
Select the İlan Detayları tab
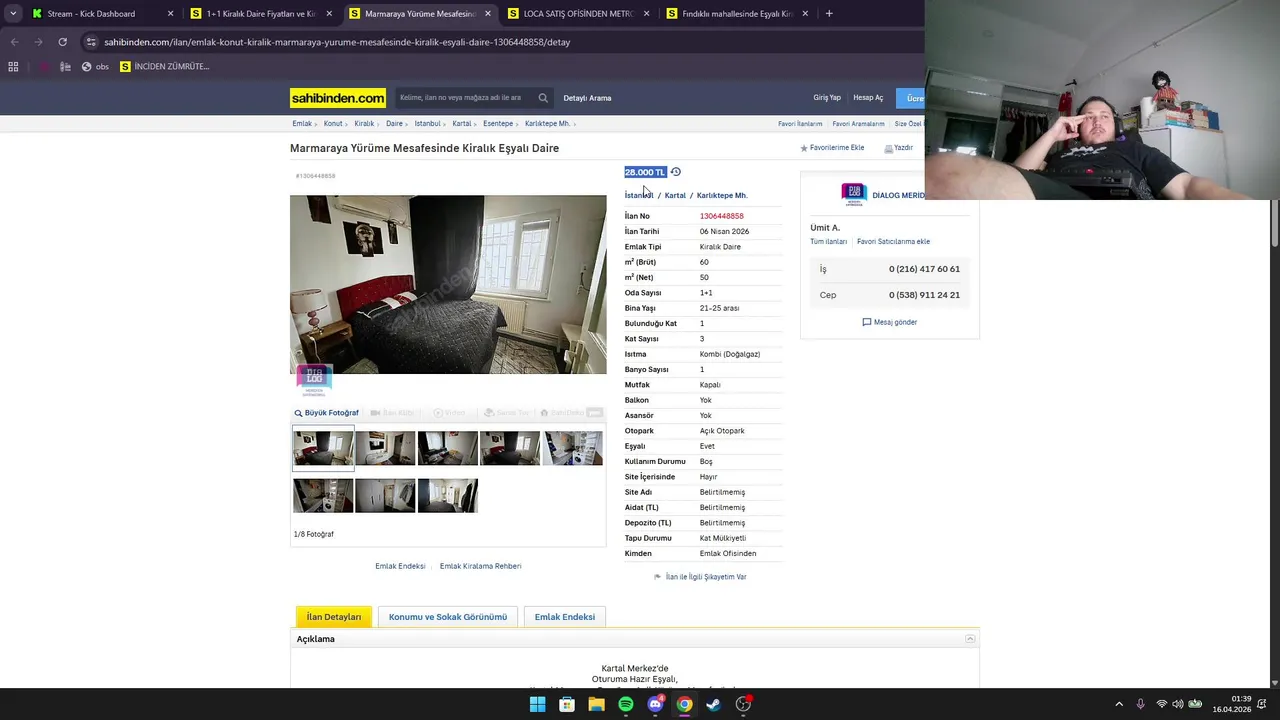pyautogui.click(x=334, y=617)
